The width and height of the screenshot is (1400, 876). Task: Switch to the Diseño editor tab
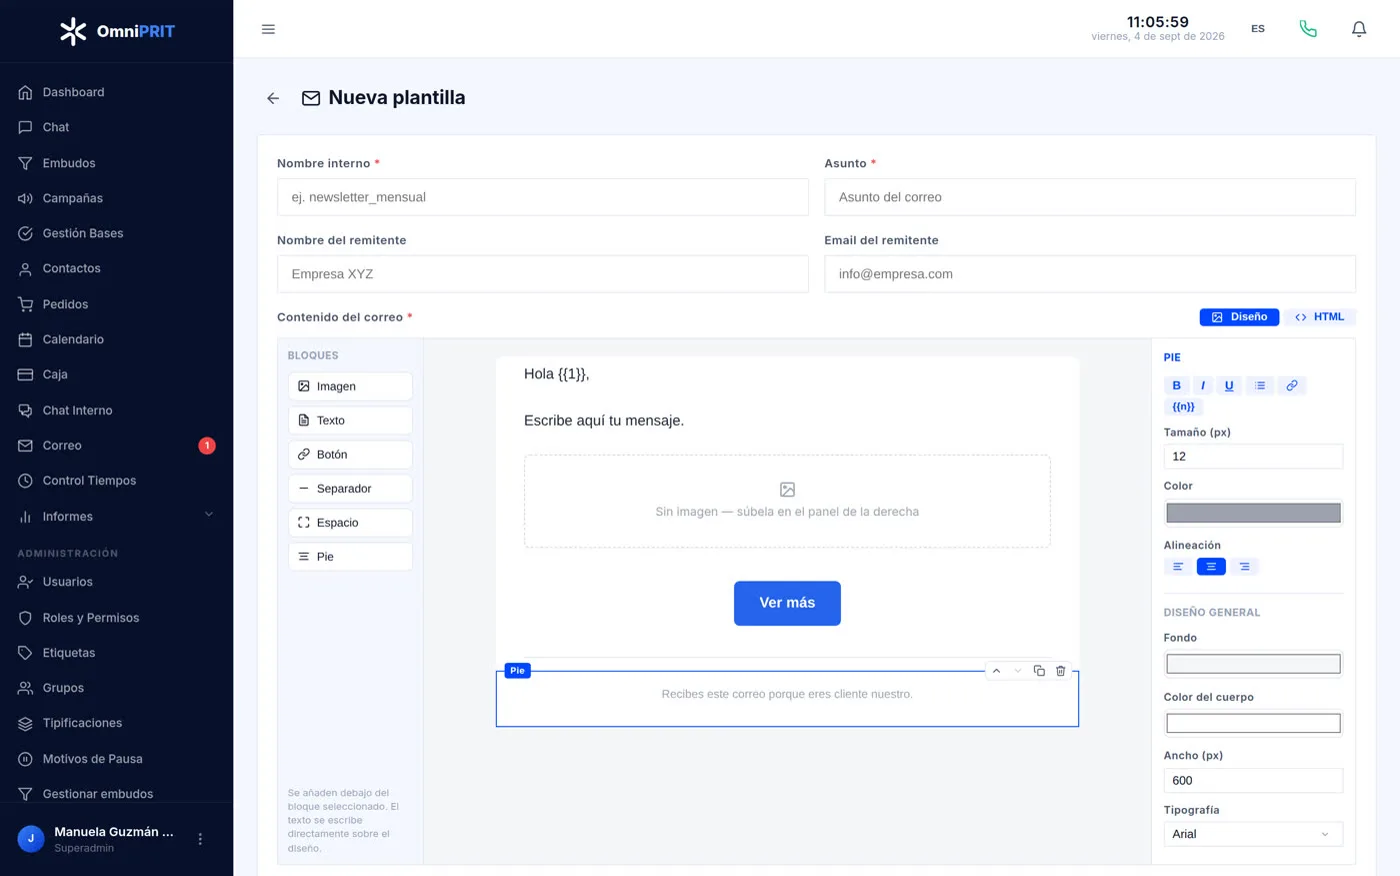click(1239, 317)
